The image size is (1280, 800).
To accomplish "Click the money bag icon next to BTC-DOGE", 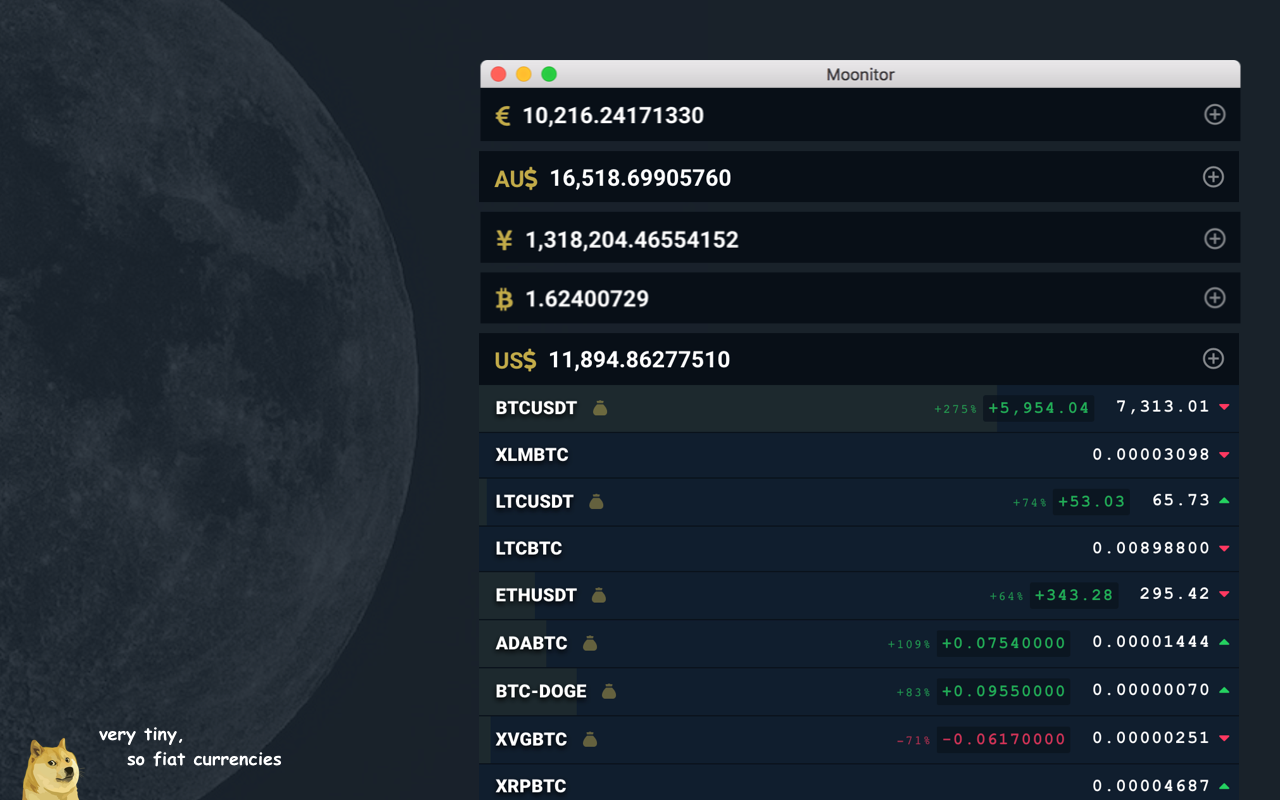I will click(609, 691).
